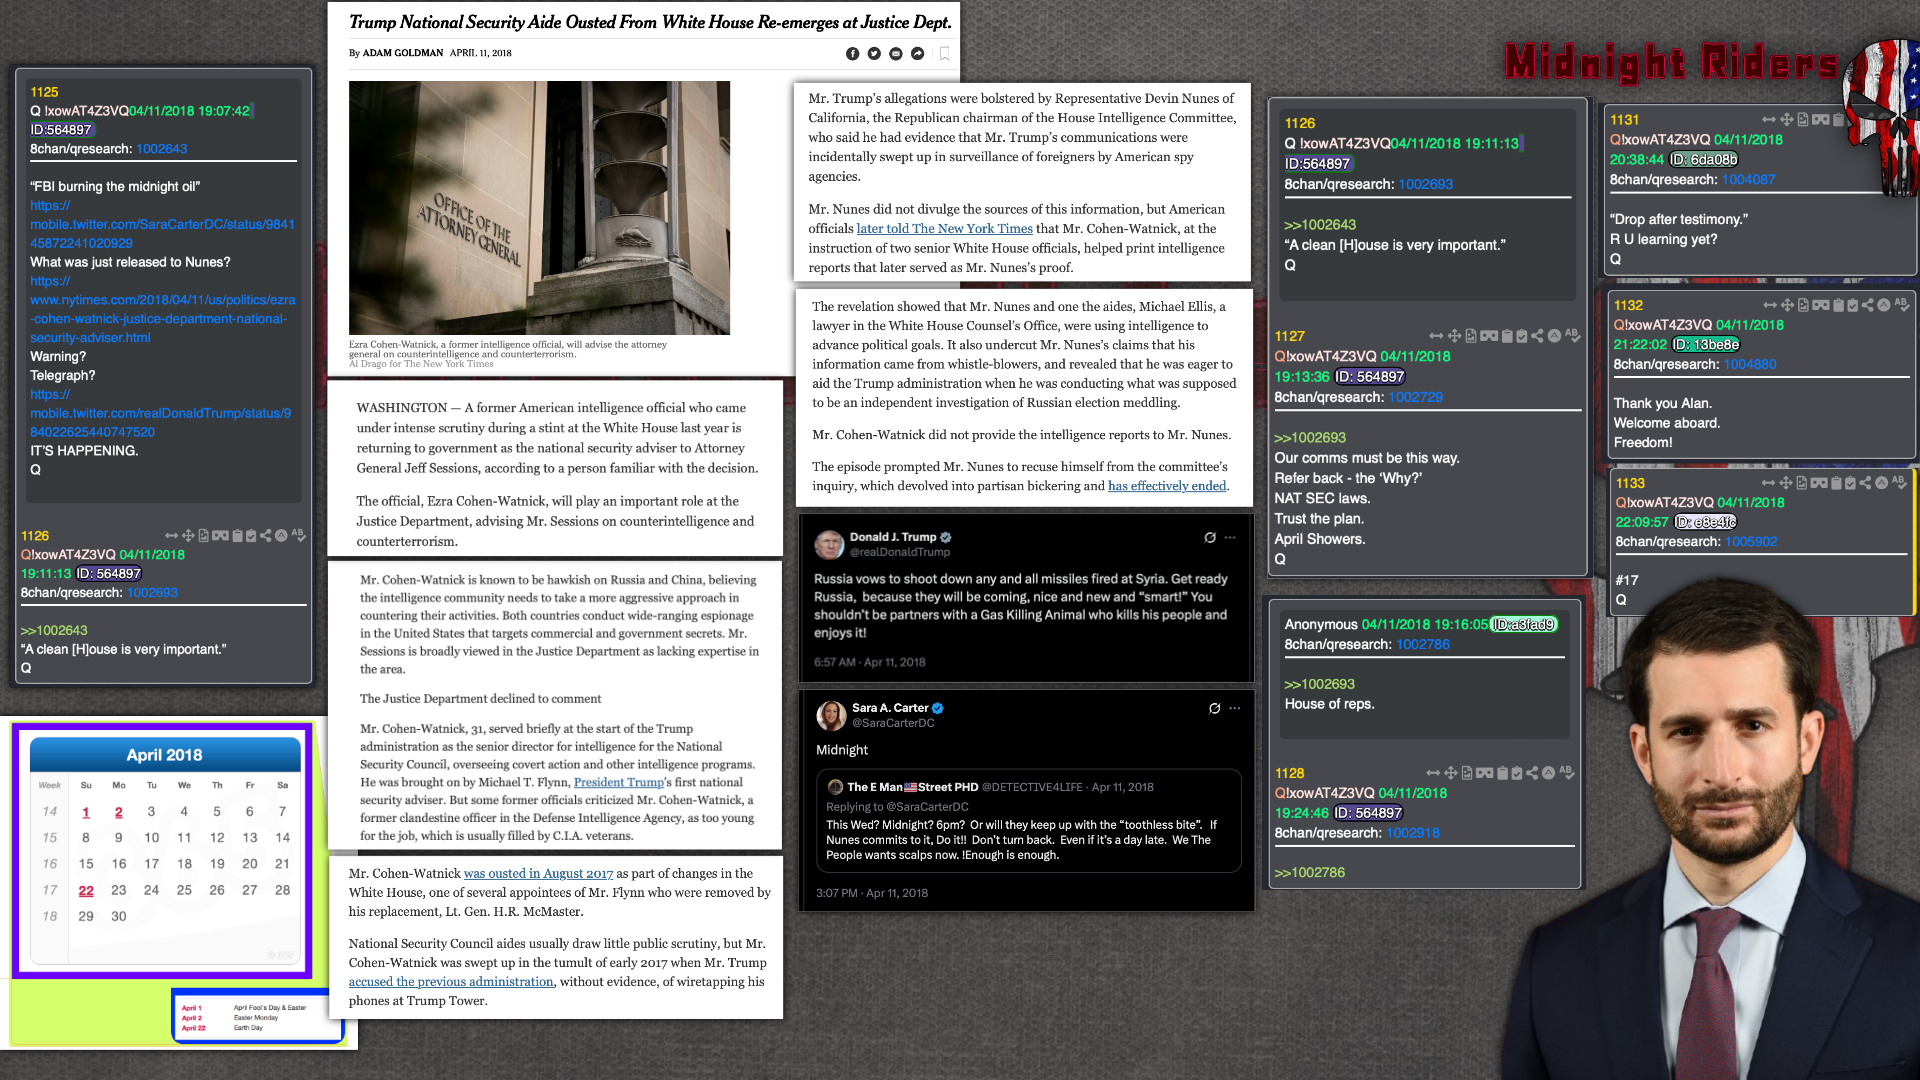1920x1080 pixels.
Task: Open the three-dot menu on the Trump tweet
Action: click(1230, 538)
